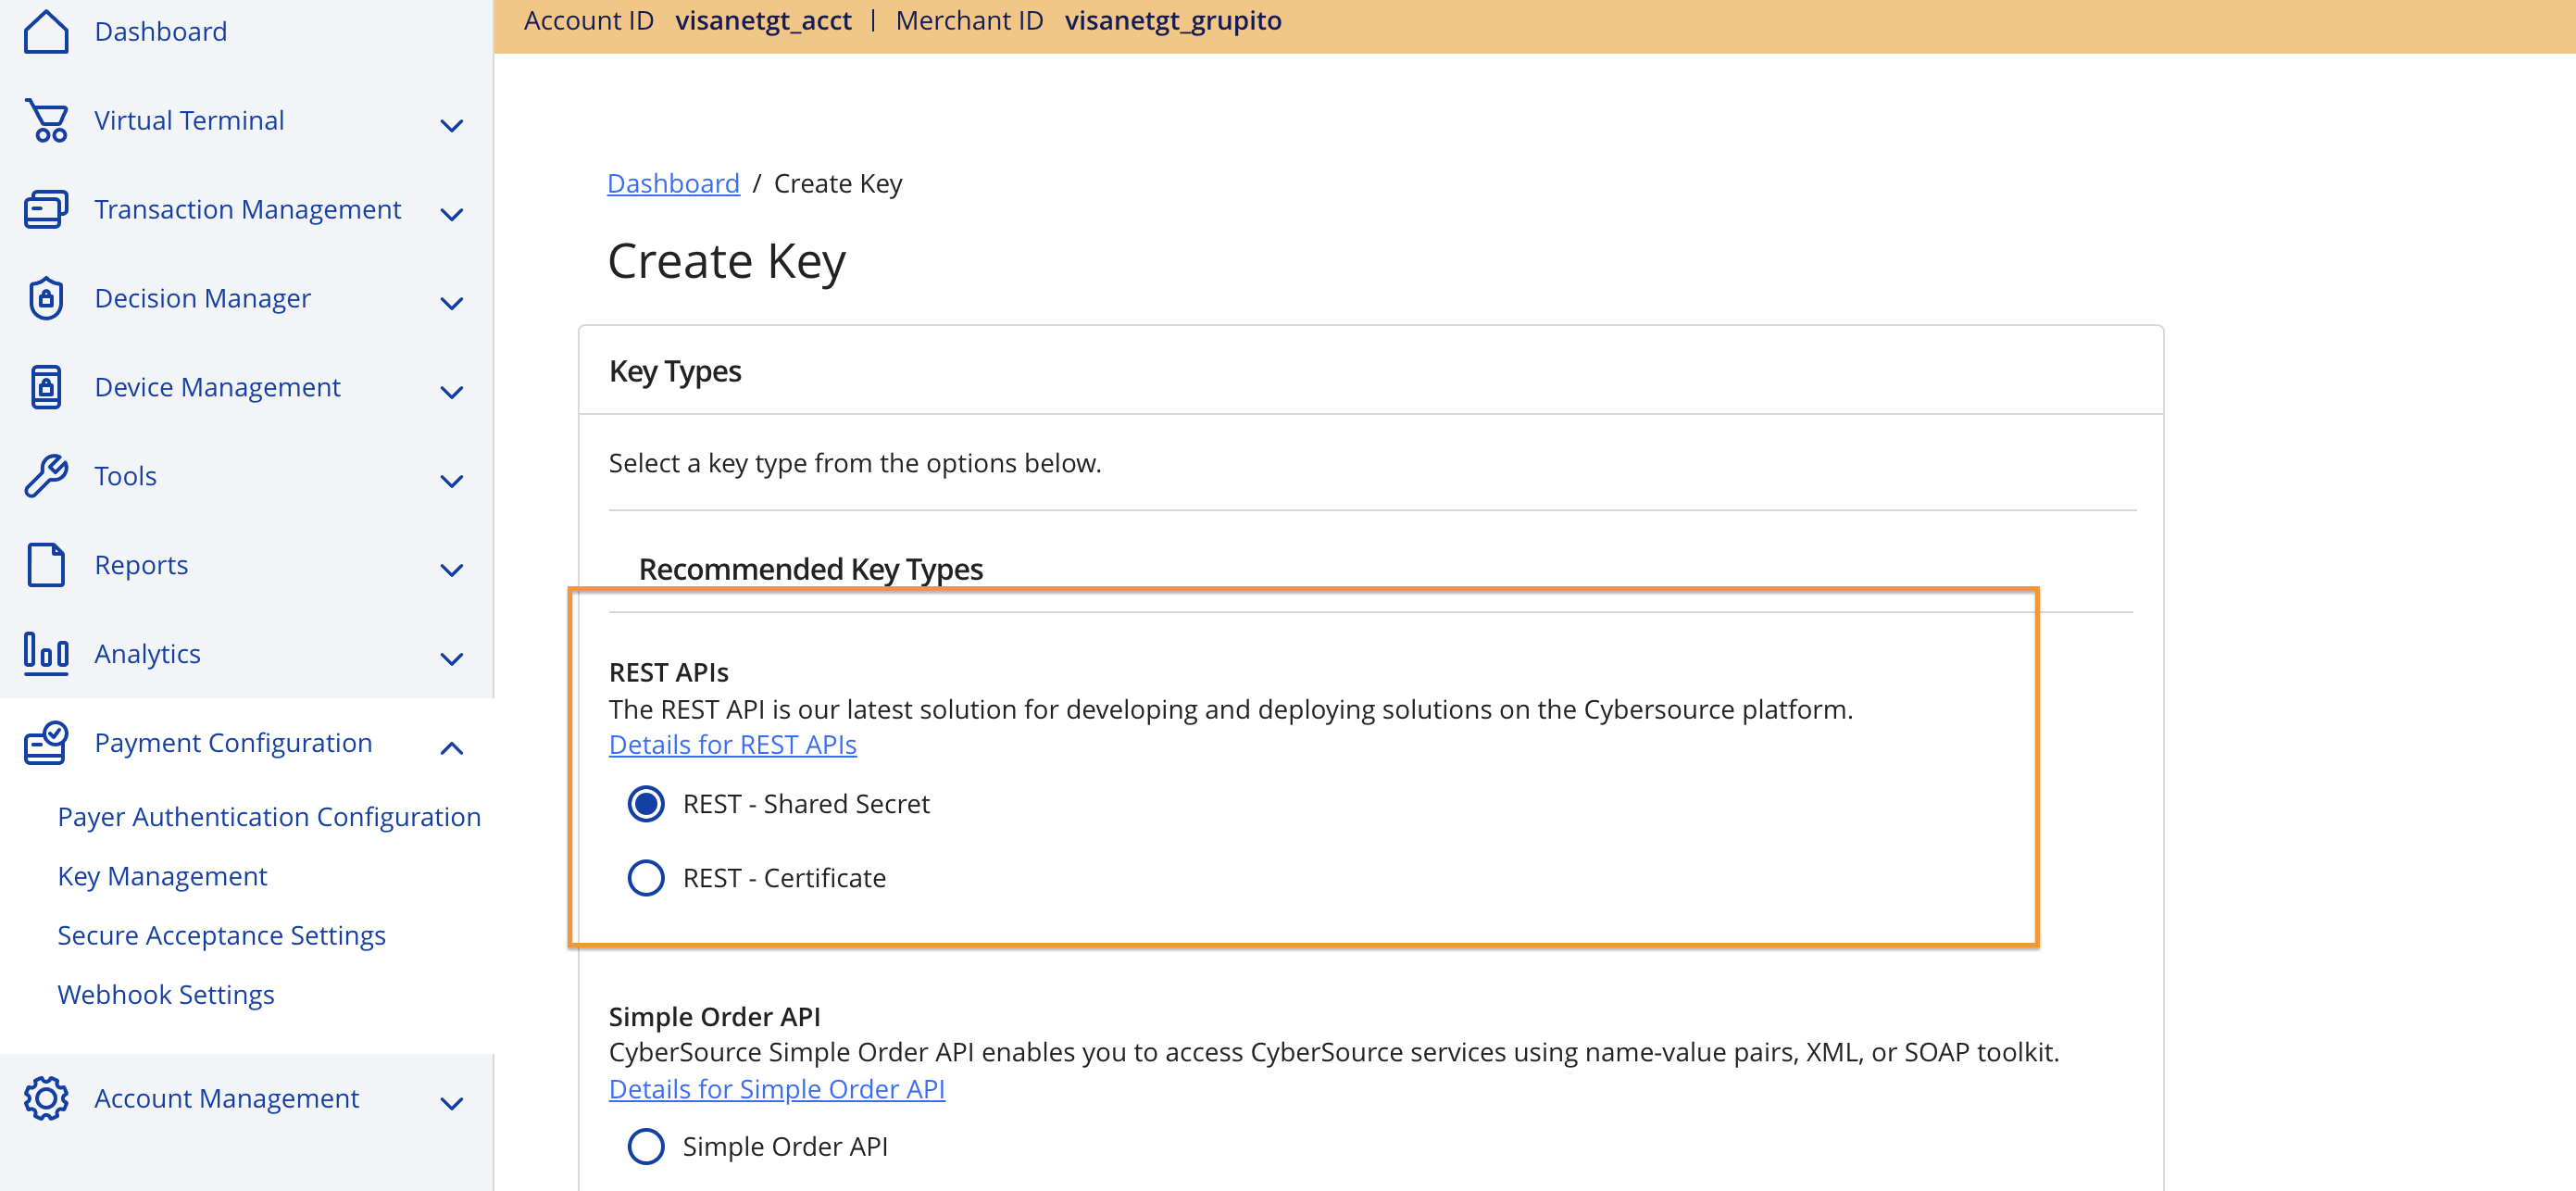Click the Virtual Terminal cart icon

pos(46,120)
